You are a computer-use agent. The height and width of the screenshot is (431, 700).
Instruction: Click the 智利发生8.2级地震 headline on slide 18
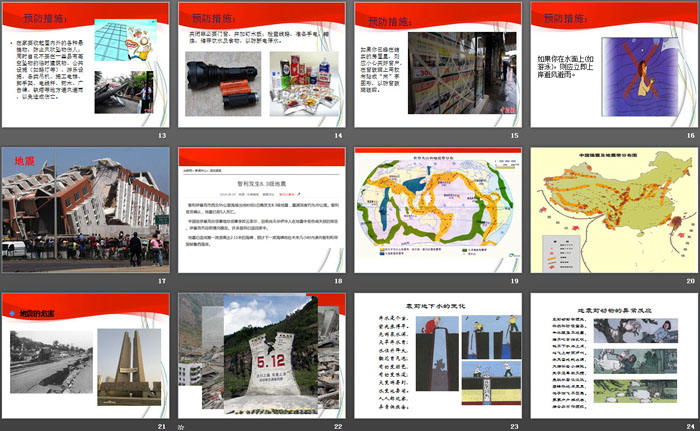pos(262,184)
